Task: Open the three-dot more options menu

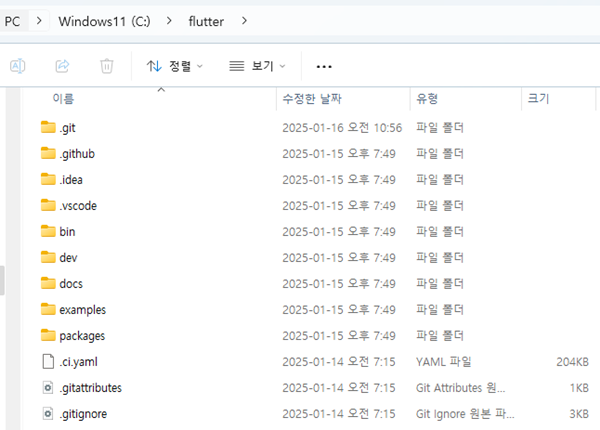Action: 324,67
